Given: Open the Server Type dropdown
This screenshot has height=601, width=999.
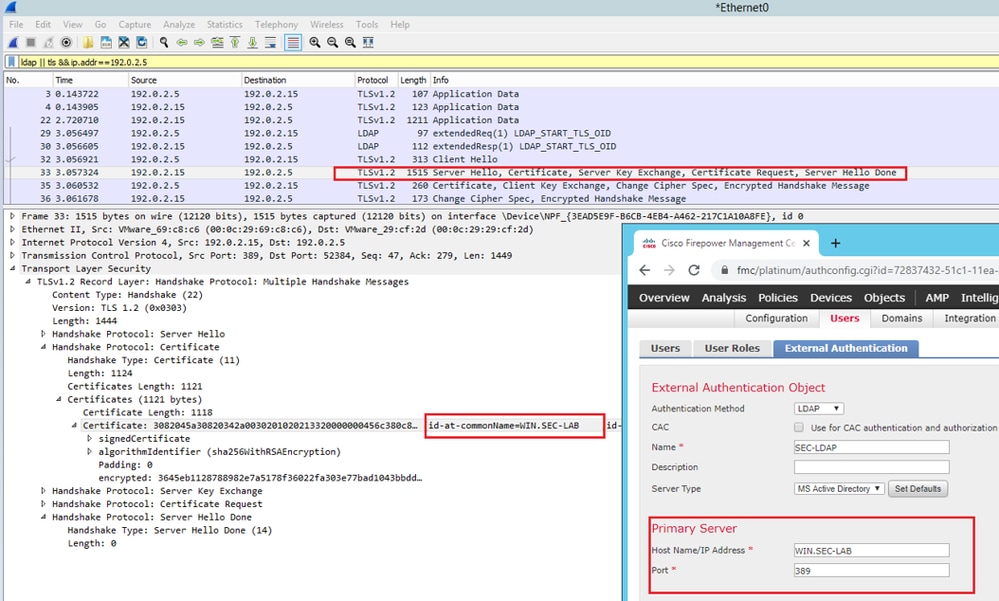Looking at the screenshot, I should pyautogui.click(x=839, y=489).
